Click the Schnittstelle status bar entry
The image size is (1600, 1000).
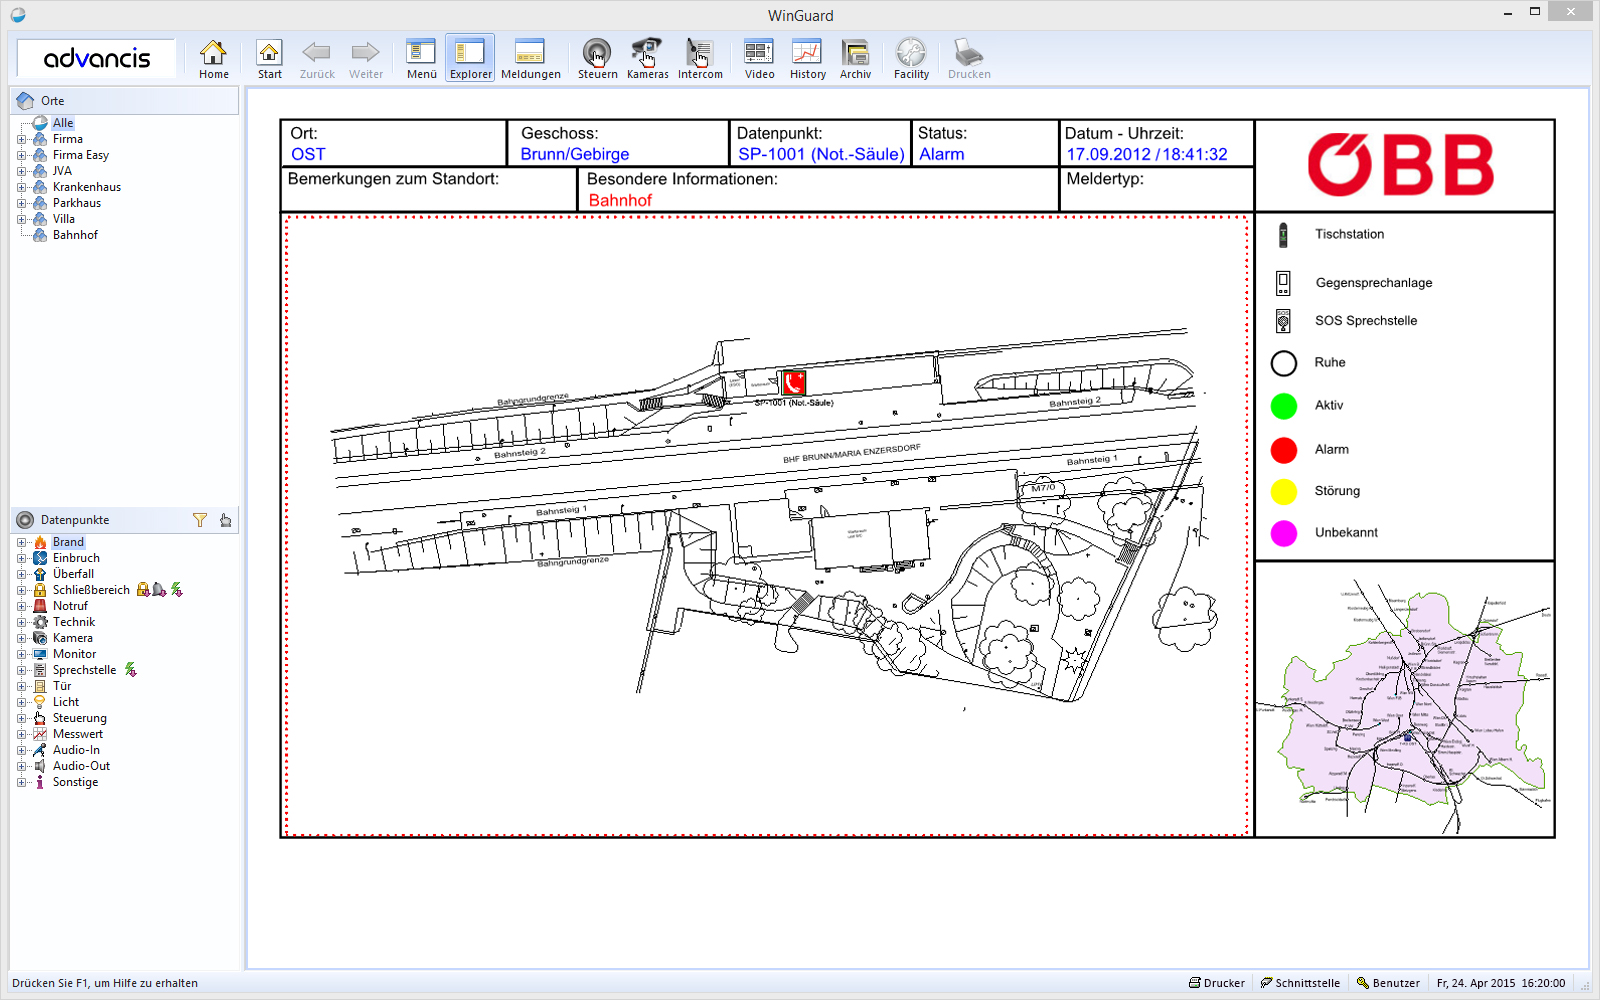click(1300, 983)
